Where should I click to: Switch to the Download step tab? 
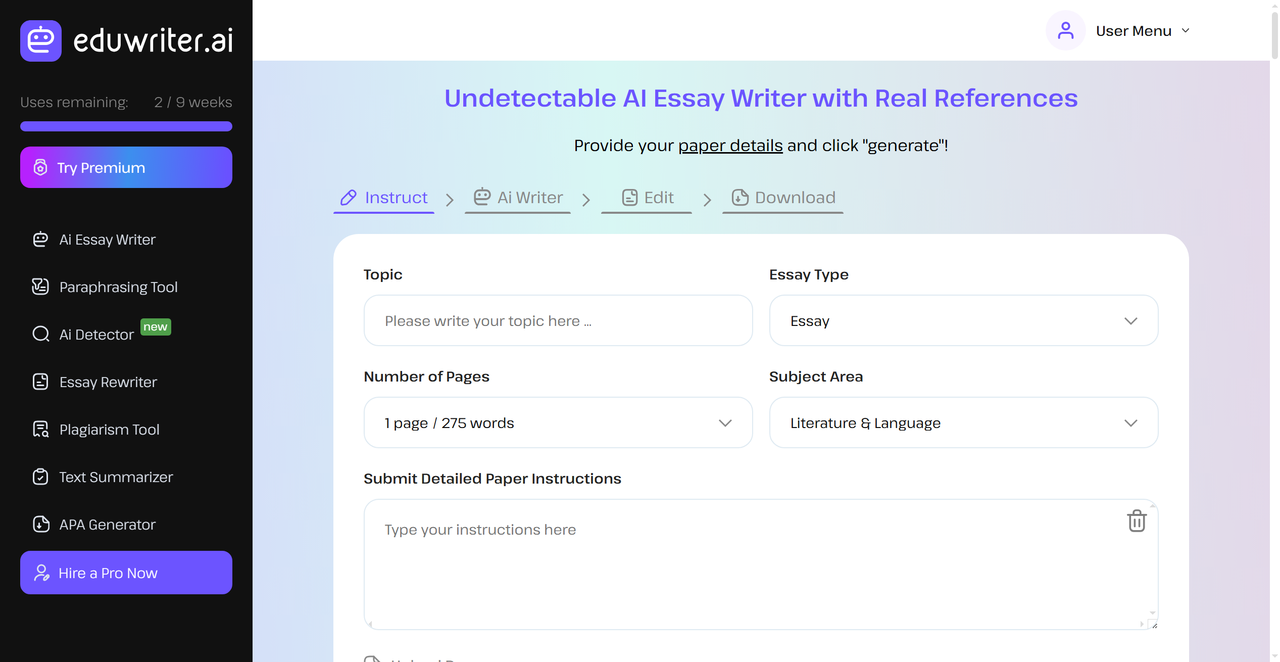(783, 198)
